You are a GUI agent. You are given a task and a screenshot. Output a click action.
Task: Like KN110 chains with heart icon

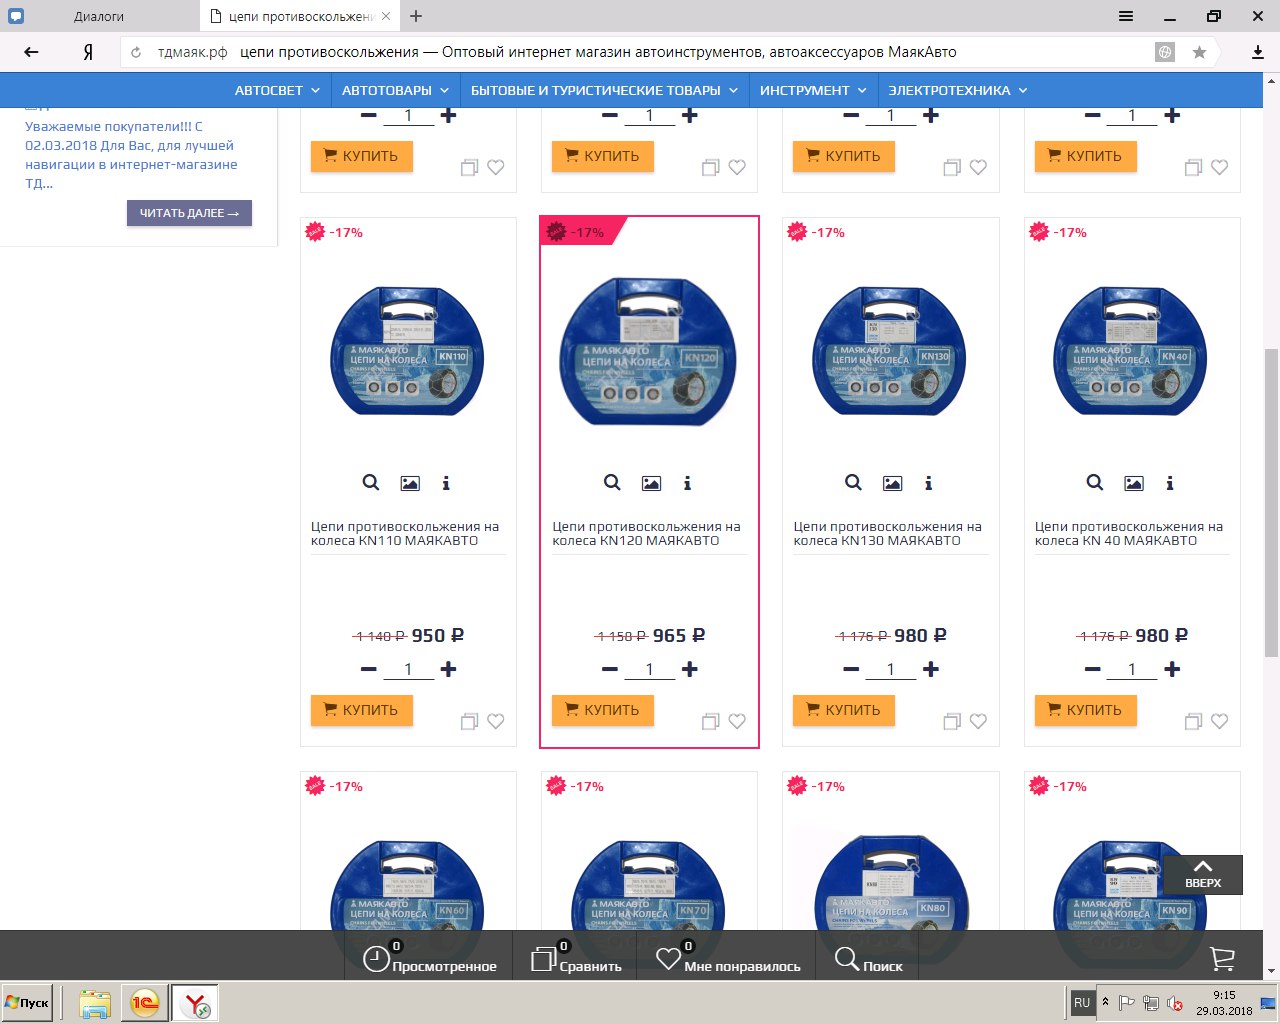pos(495,721)
